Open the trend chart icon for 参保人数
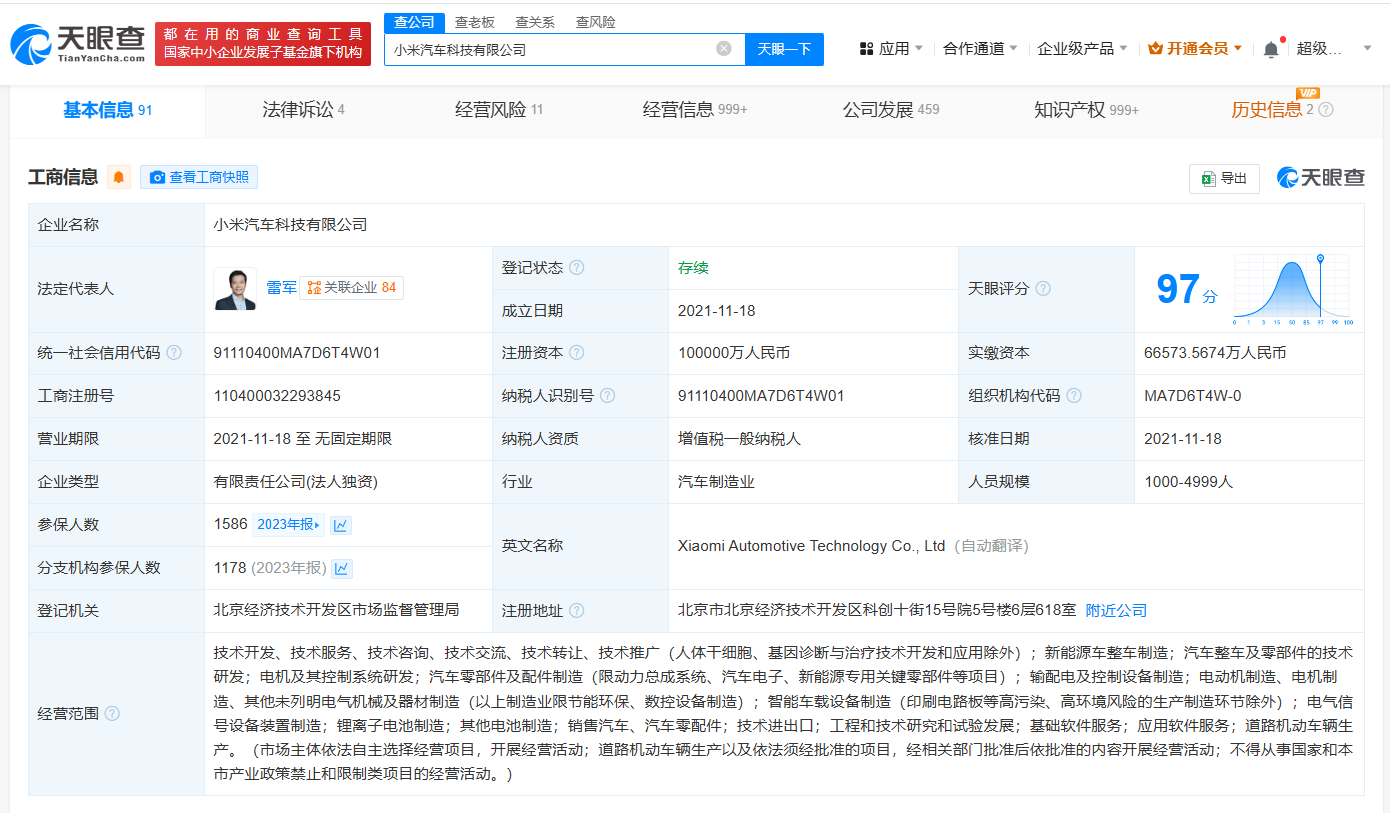 [x=341, y=525]
